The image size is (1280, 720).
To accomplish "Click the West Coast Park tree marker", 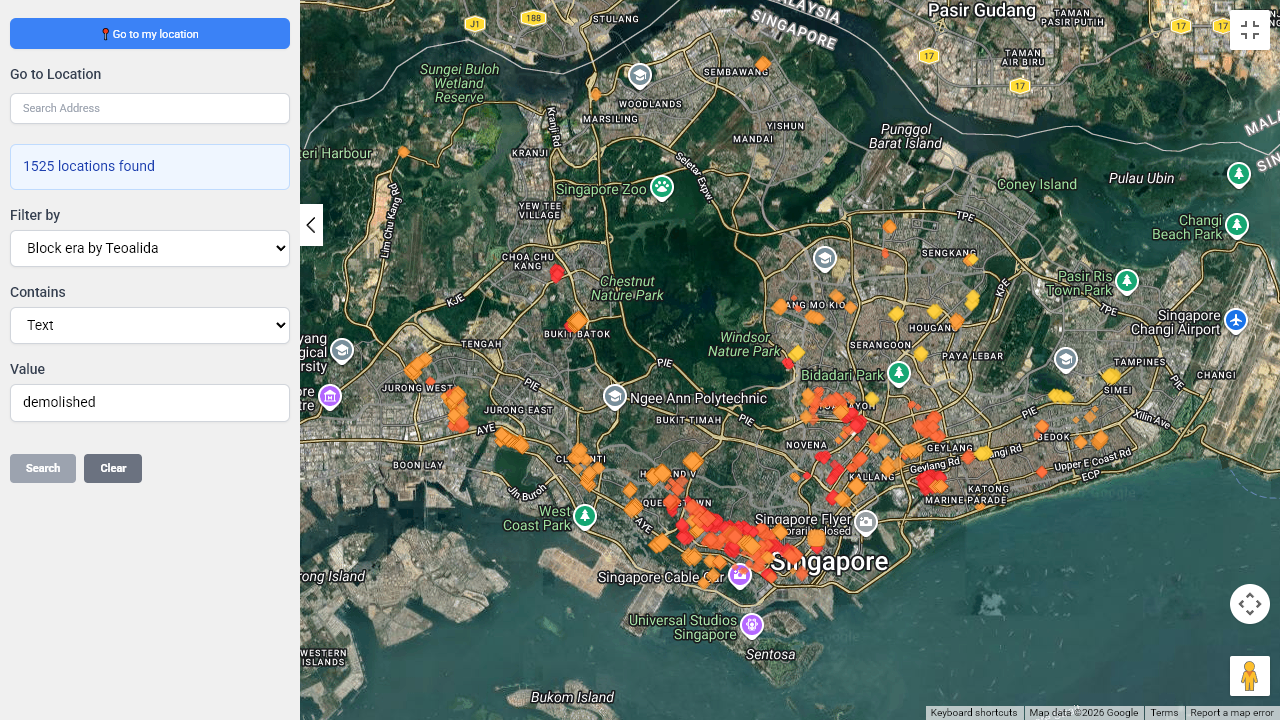I will pos(585,516).
